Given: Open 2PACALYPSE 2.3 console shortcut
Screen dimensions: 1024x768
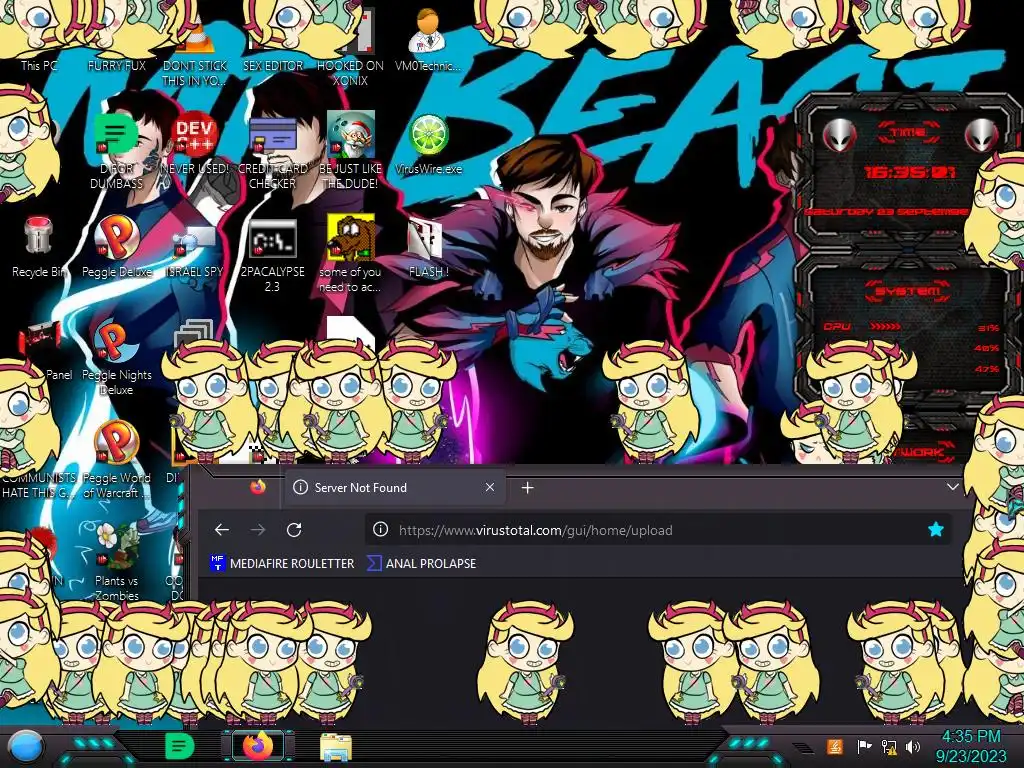Looking at the screenshot, I should (x=272, y=255).
